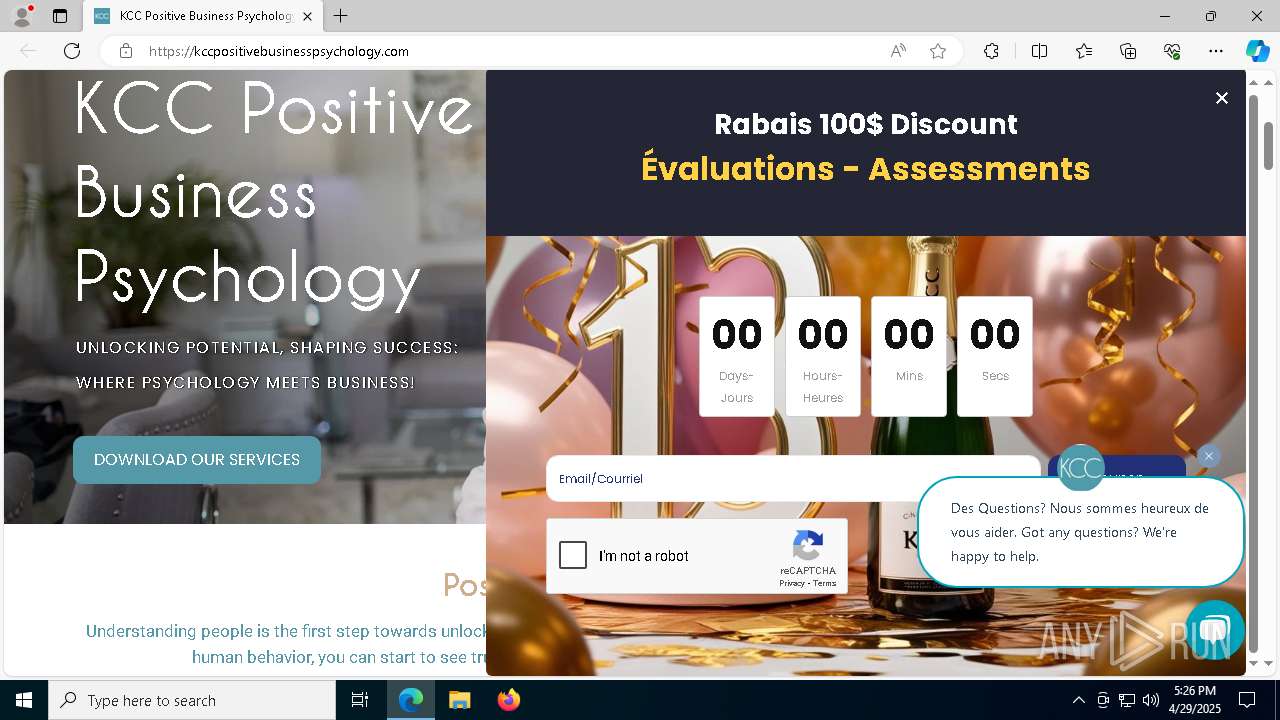The image size is (1280, 720).
Task: Open File Explorer from the taskbar
Action: coord(459,700)
